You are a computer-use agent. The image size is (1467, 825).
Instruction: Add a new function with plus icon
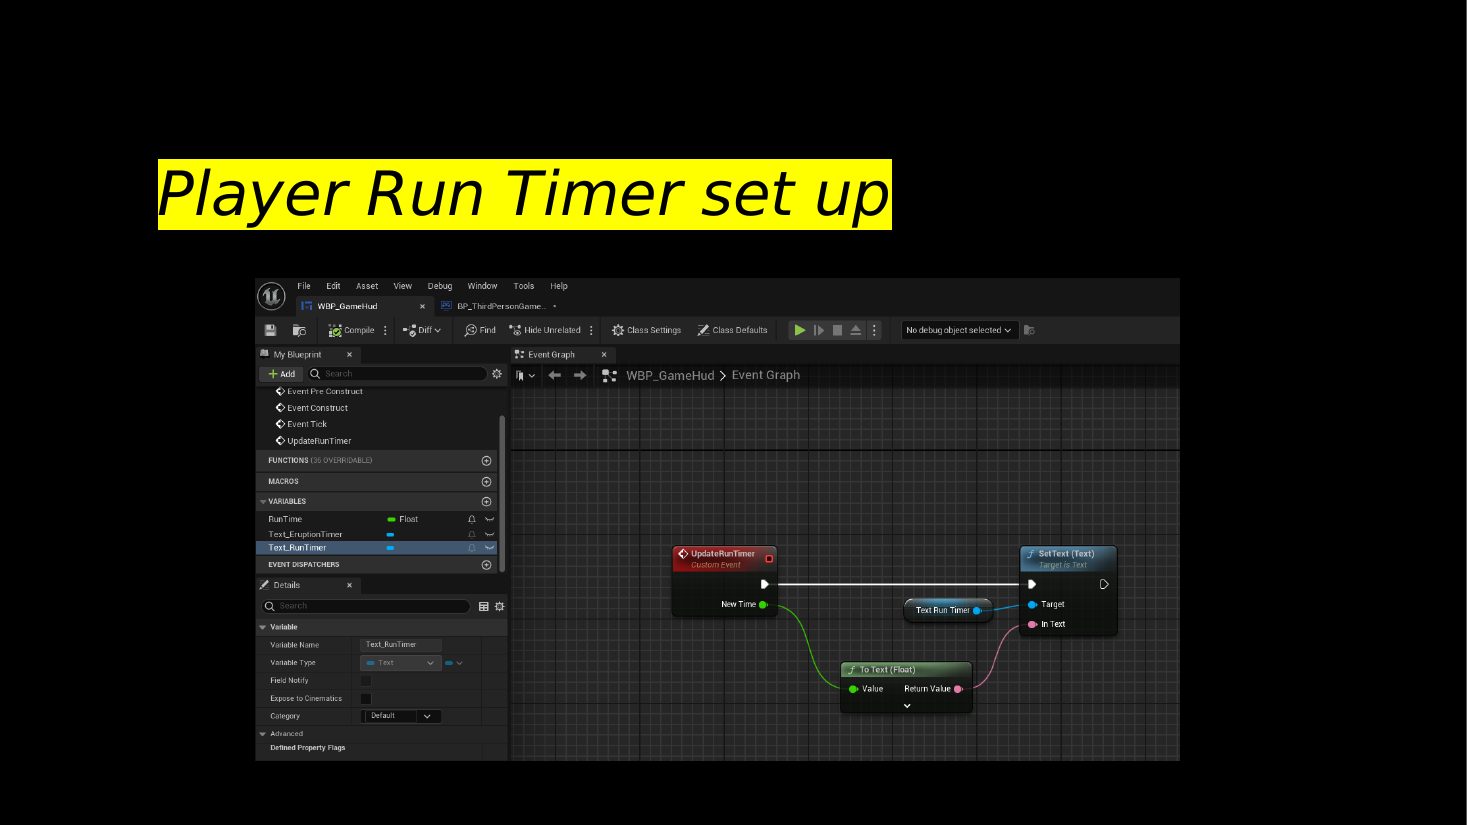click(487, 461)
